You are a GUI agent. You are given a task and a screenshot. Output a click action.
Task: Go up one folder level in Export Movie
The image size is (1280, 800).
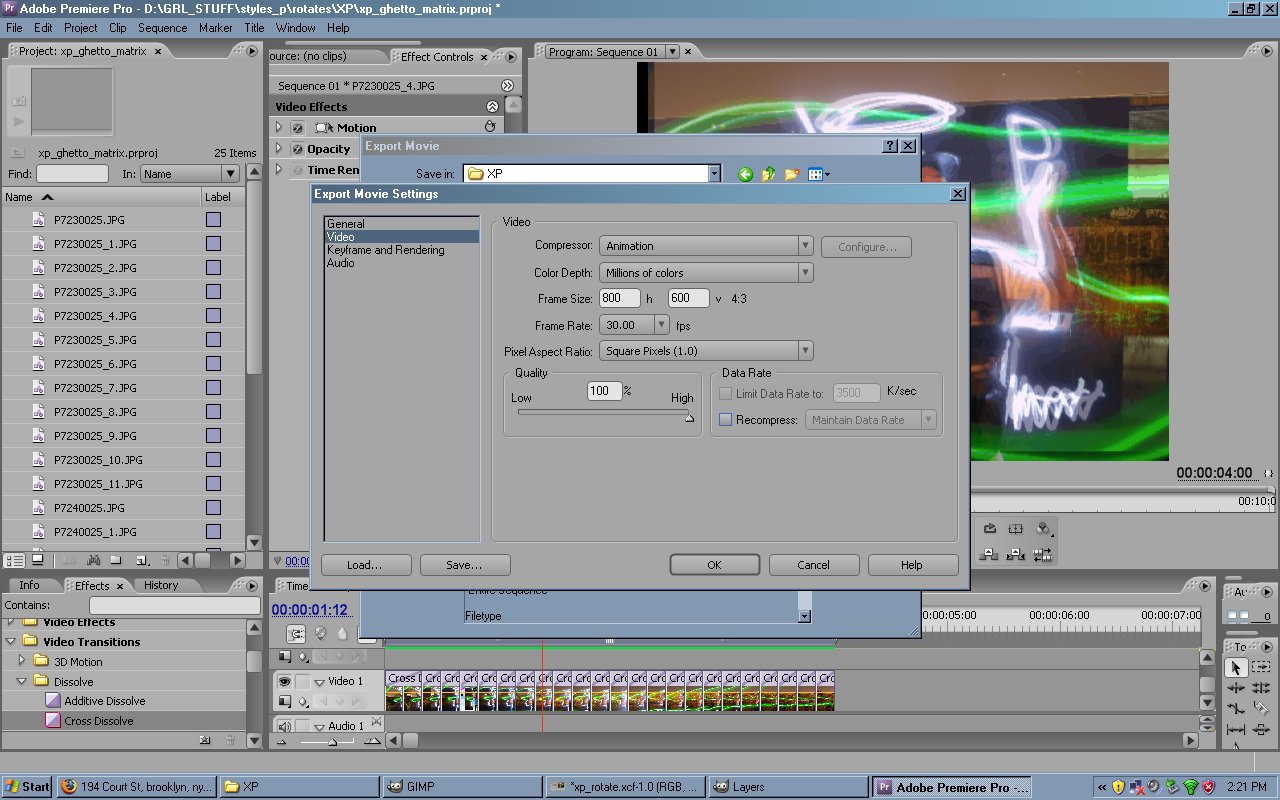click(x=768, y=175)
